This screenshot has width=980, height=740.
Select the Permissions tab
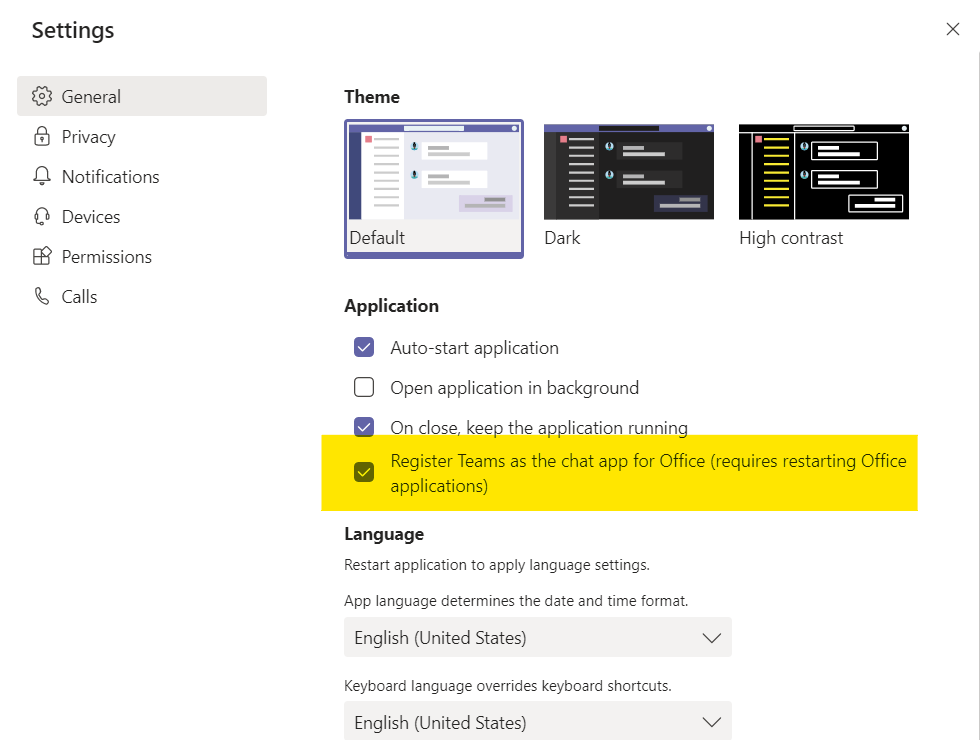[x=142, y=256]
